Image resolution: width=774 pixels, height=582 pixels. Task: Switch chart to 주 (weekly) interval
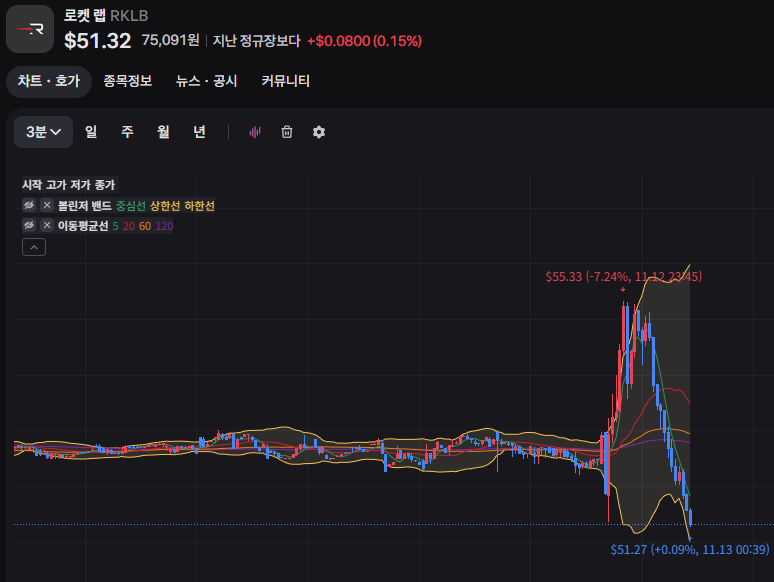[x=127, y=132]
